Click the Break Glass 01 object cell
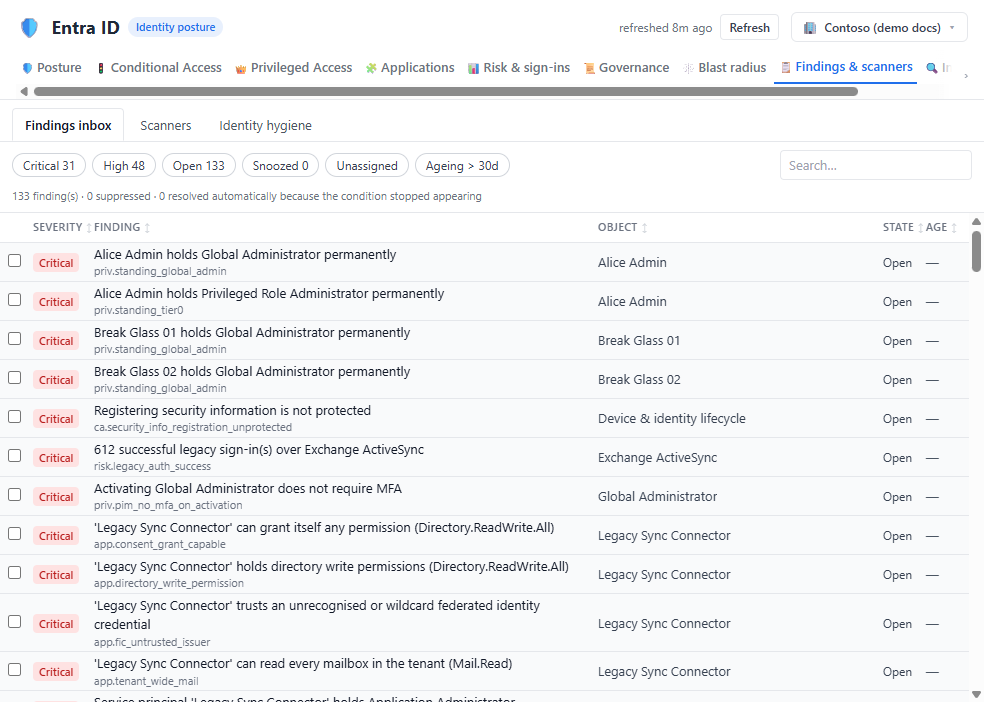The image size is (984, 702). (639, 341)
